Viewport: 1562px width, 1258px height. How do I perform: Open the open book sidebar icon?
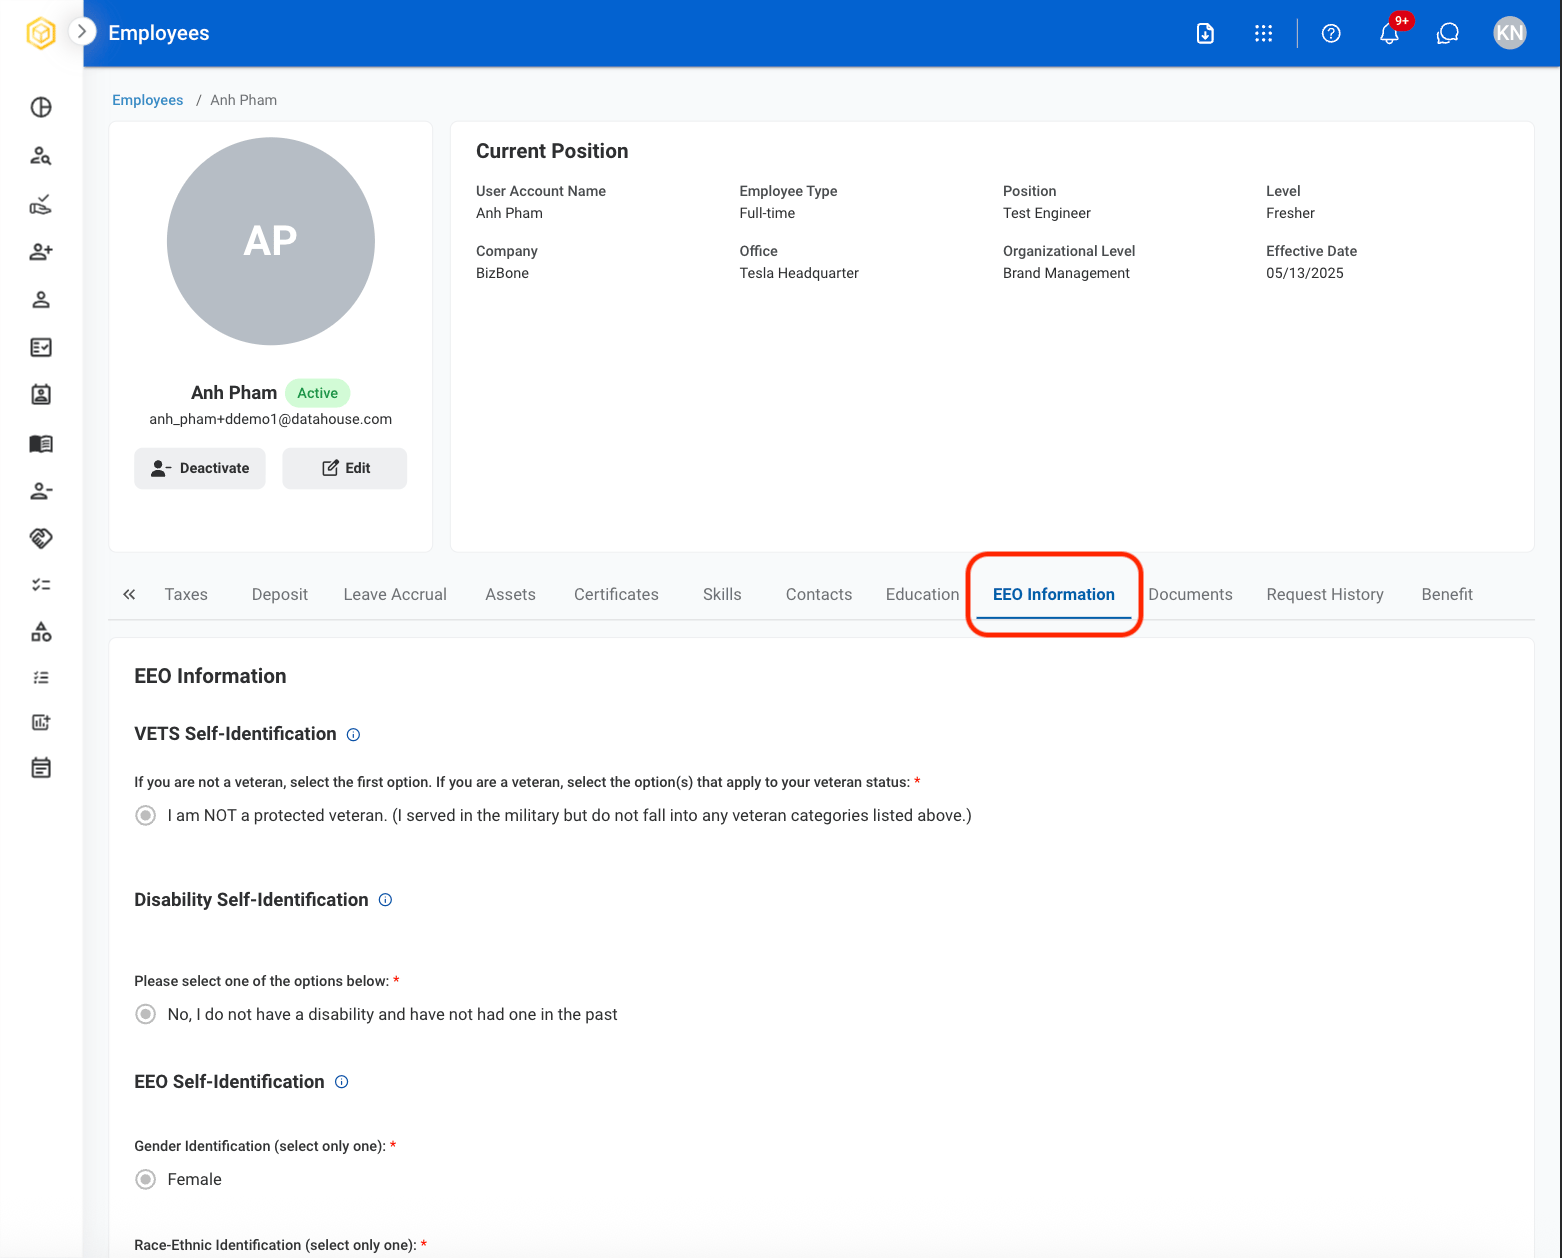point(41,443)
